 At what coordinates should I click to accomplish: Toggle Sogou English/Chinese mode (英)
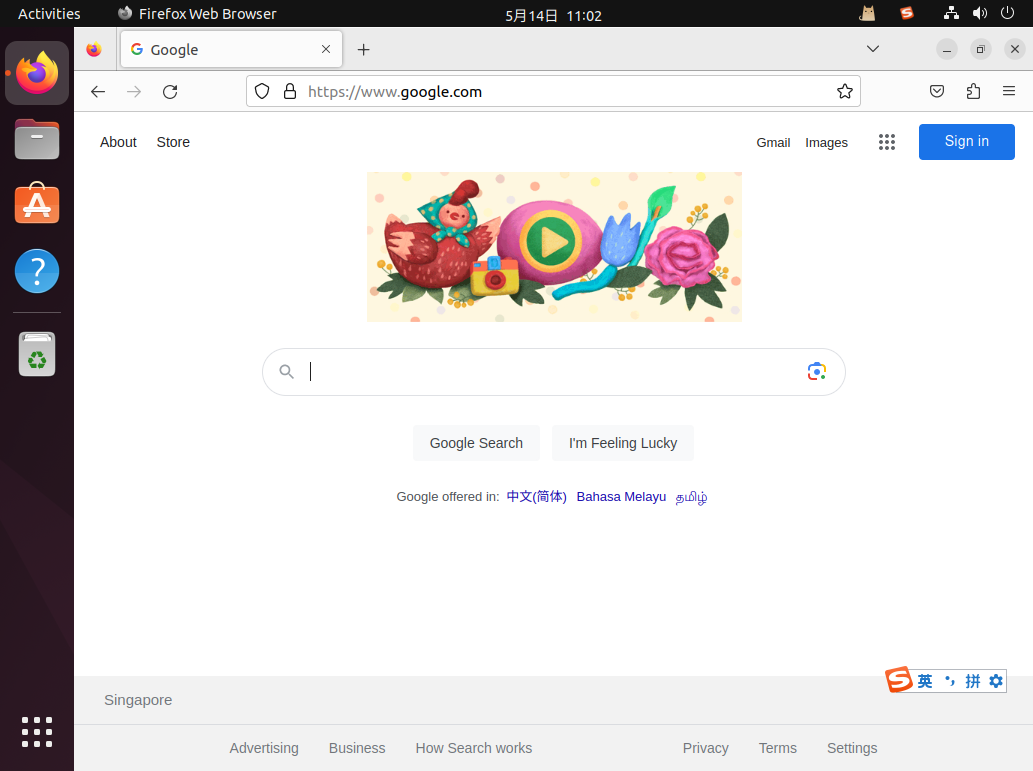(x=925, y=681)
